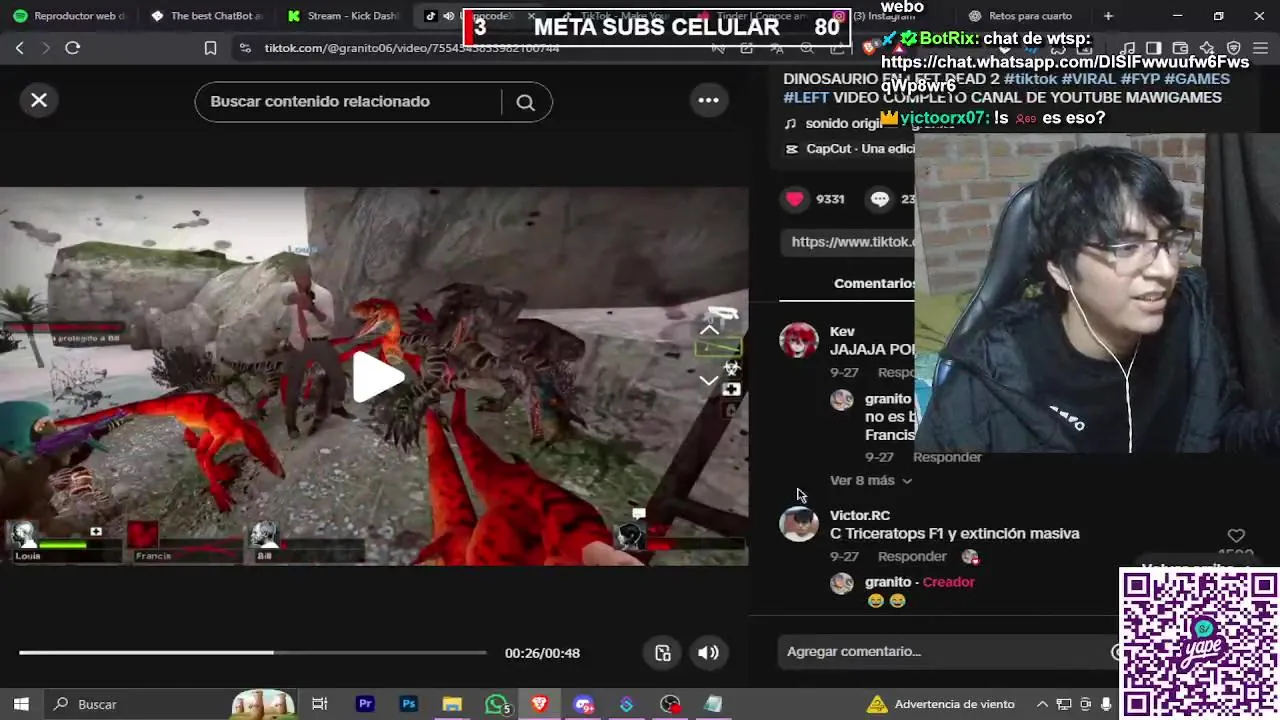Open Discord from the taskbar
The image size is (1280, 720).
583,704
